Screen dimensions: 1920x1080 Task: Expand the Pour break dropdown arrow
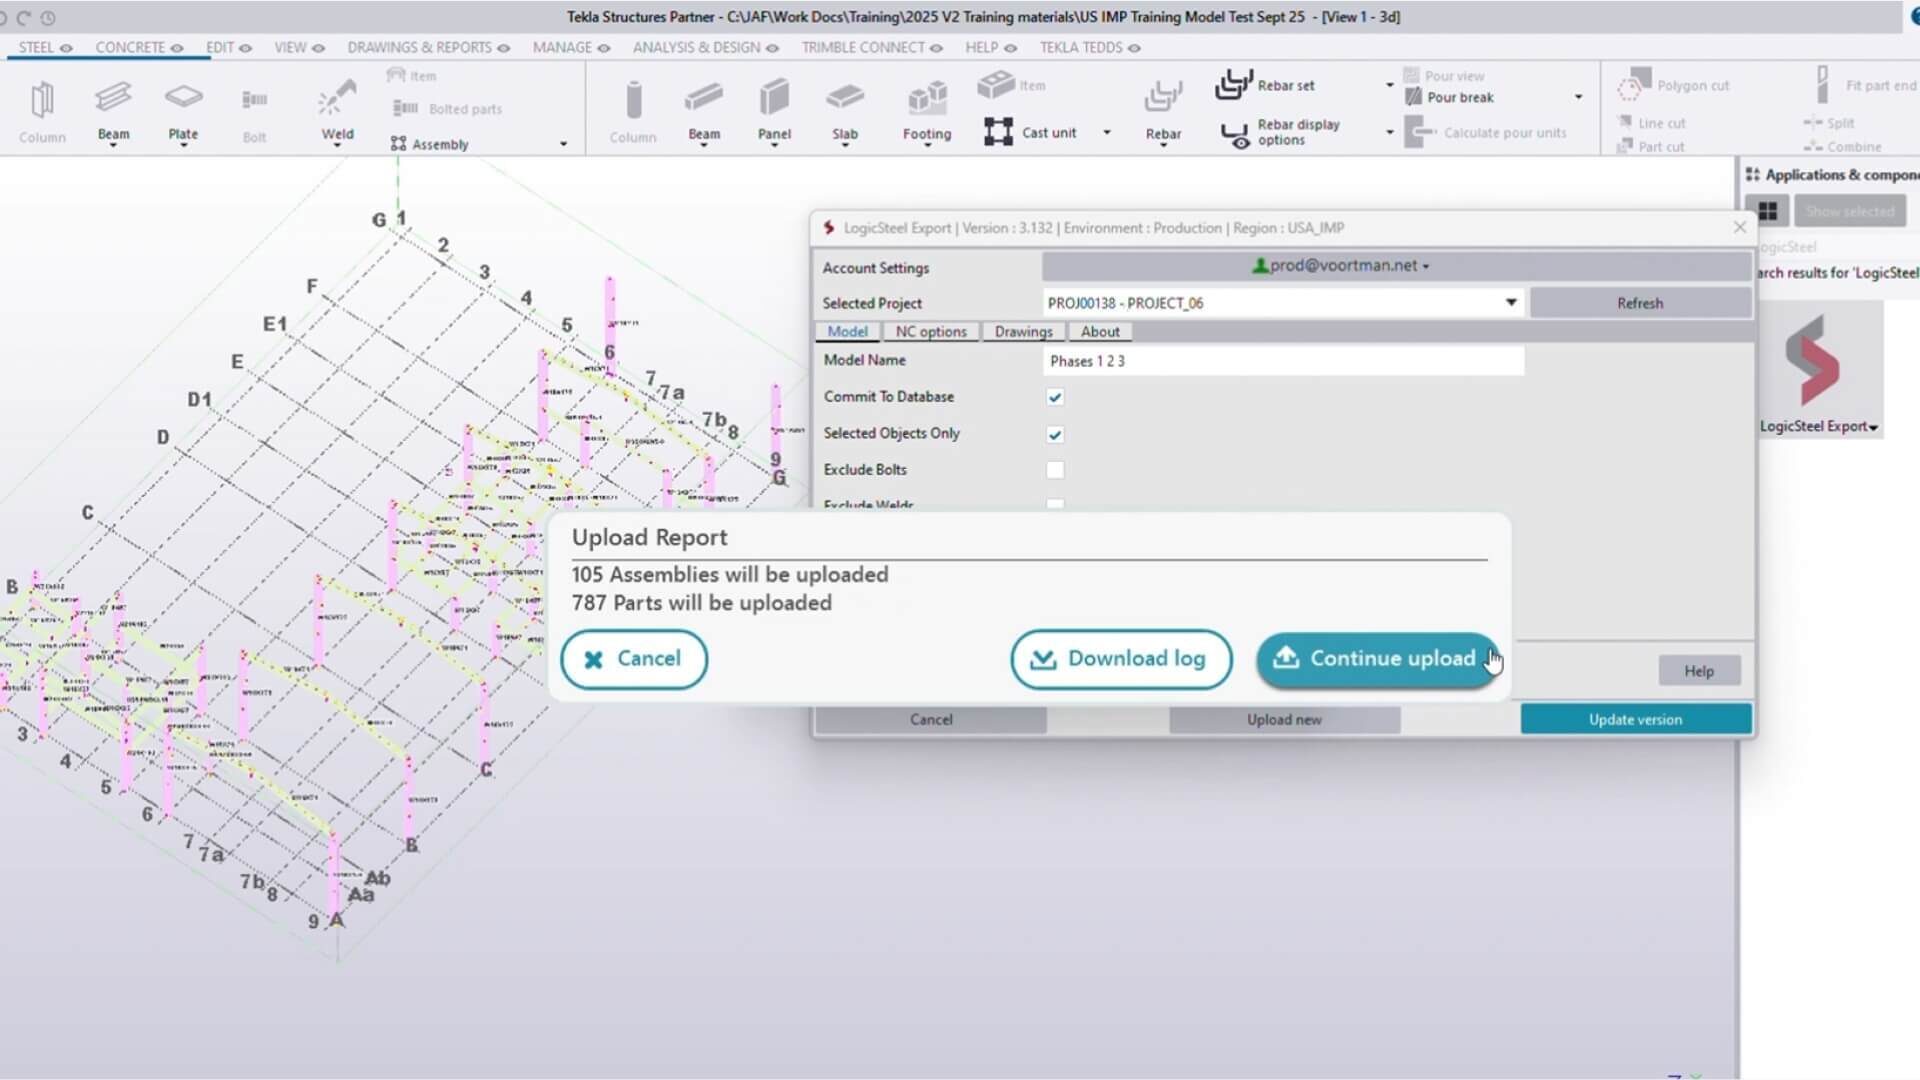click(x=1578, y=97)
